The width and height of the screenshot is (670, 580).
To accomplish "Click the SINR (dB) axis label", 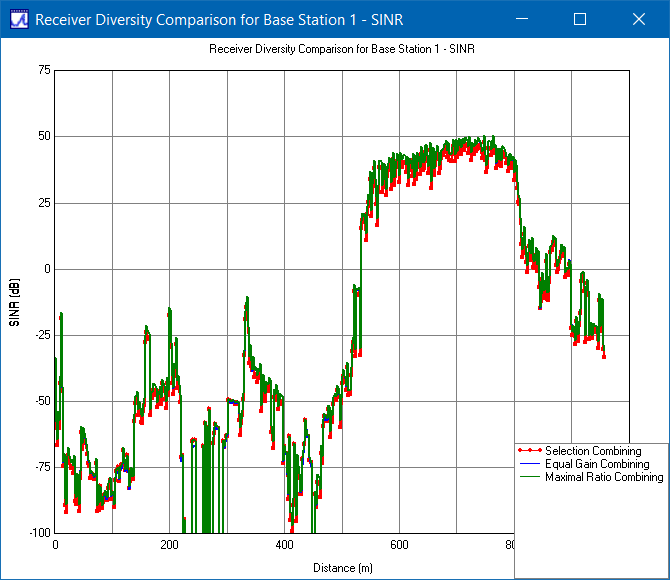I will pos(14,302).
